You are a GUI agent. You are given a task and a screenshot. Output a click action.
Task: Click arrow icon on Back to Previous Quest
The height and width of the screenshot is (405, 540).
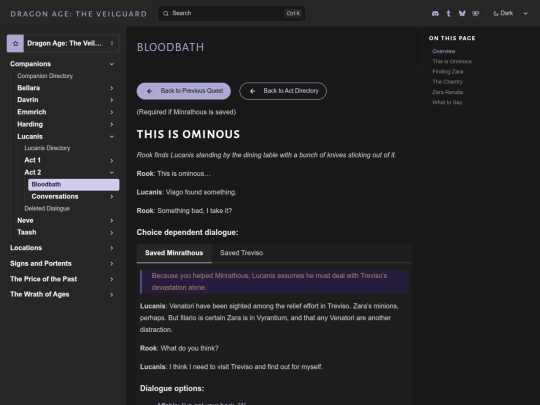tap(149, 91)
